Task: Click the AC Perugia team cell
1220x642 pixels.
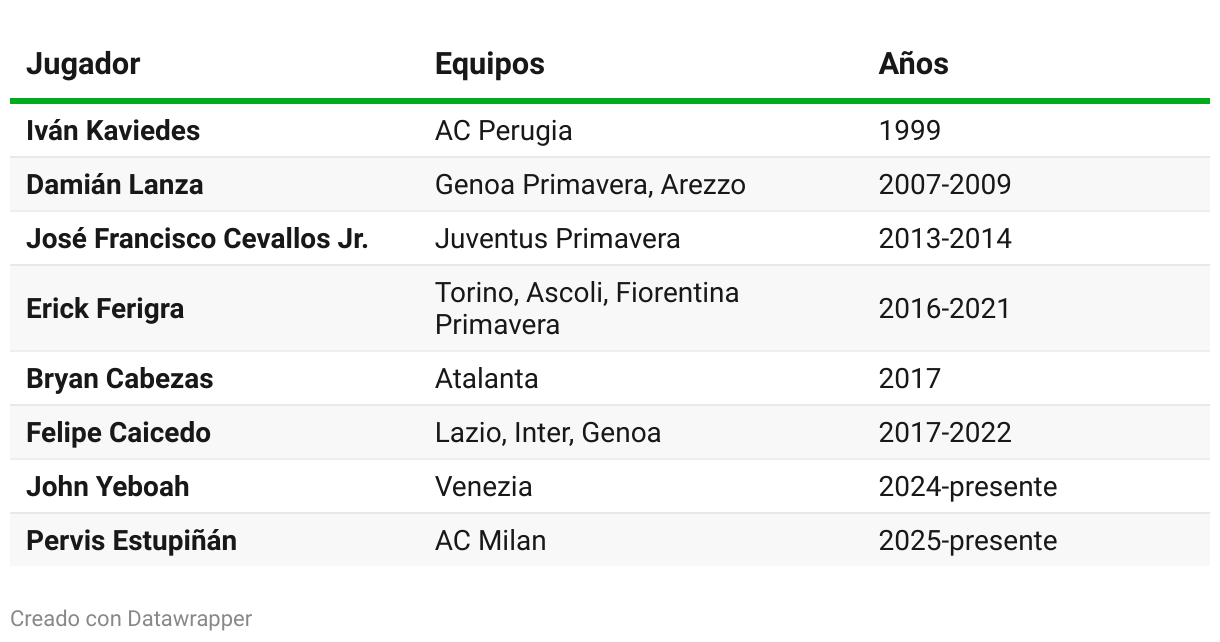Action: 504,131
